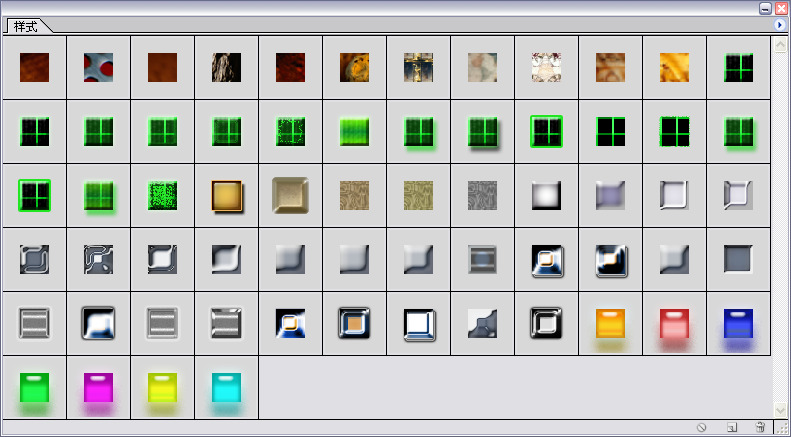This screenshot has width=791, height=437.
Task: Pick the flat slate grey square style
Action: point(739,260)
